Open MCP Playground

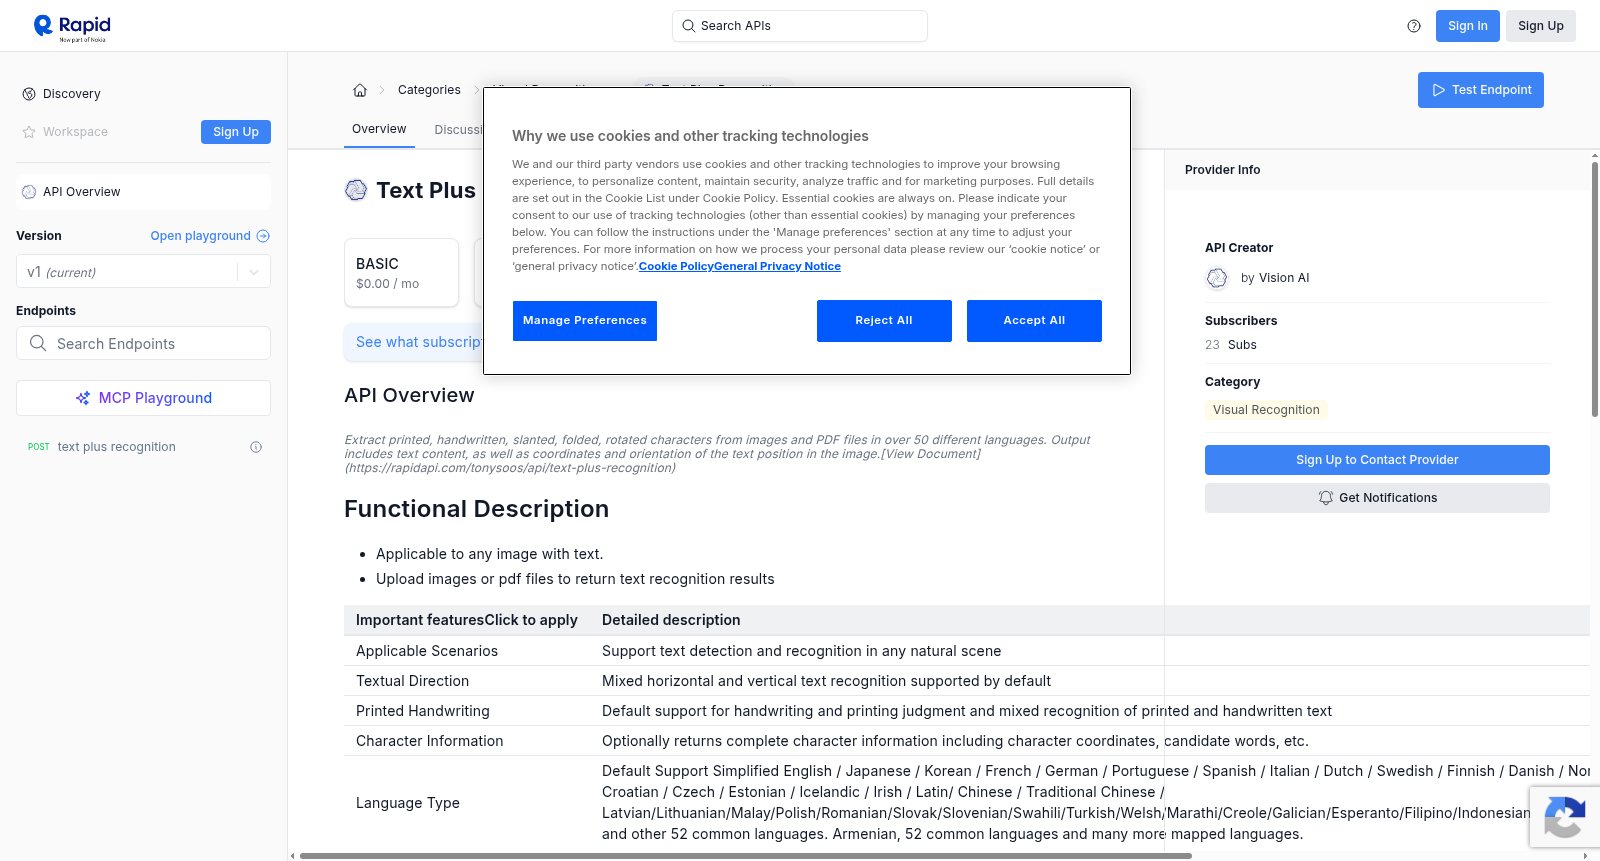(x=143, y=398)
